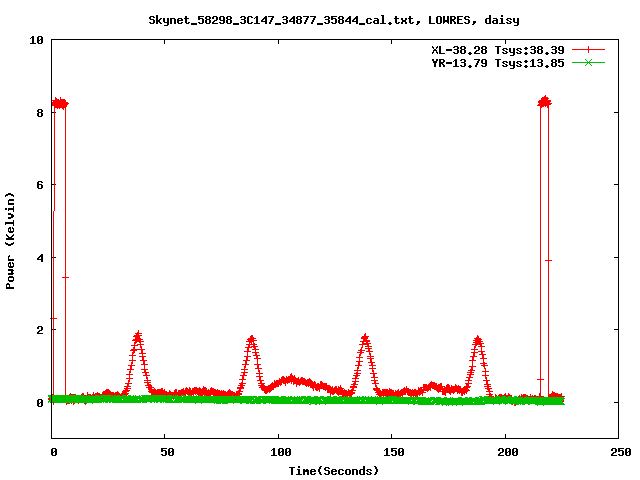Click the red peak near 188 seconds
640x480 pixels.
pyautogui.click(x=478, y=341)
